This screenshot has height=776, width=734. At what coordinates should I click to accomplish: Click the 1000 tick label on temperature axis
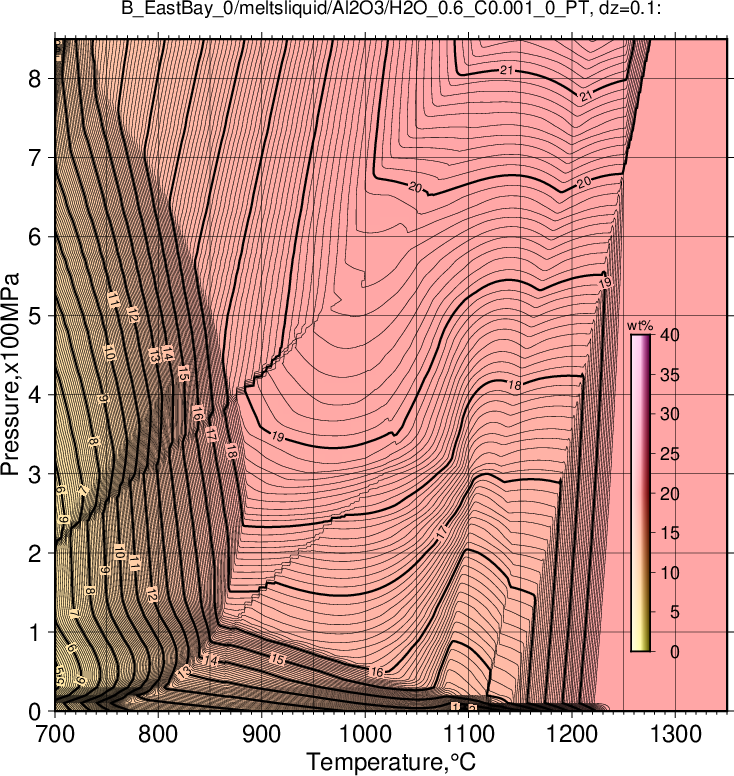click(x=365, y=734)
